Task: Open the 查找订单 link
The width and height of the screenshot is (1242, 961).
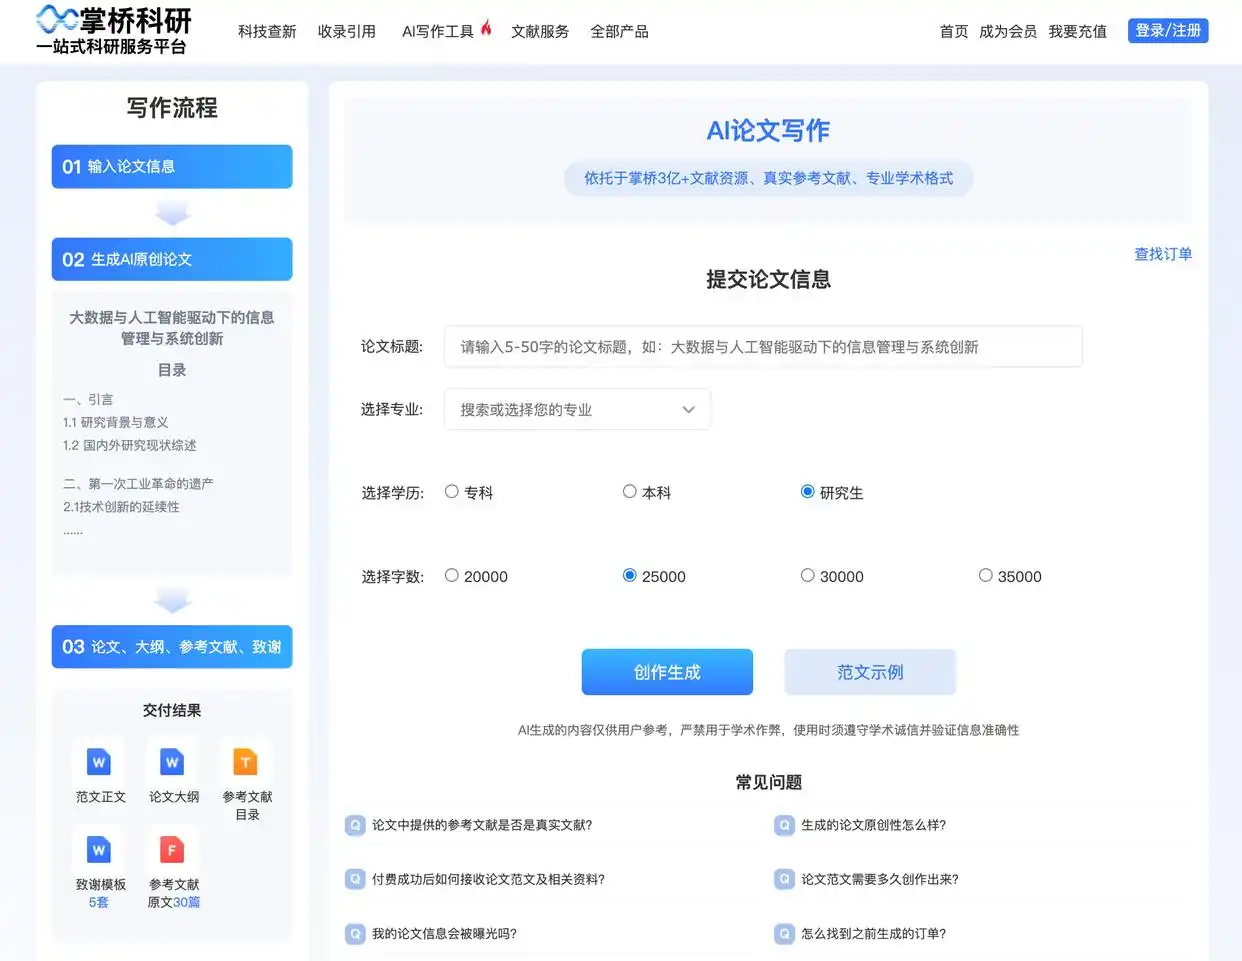Action: pyautogui.click(x=1163, y=254)
